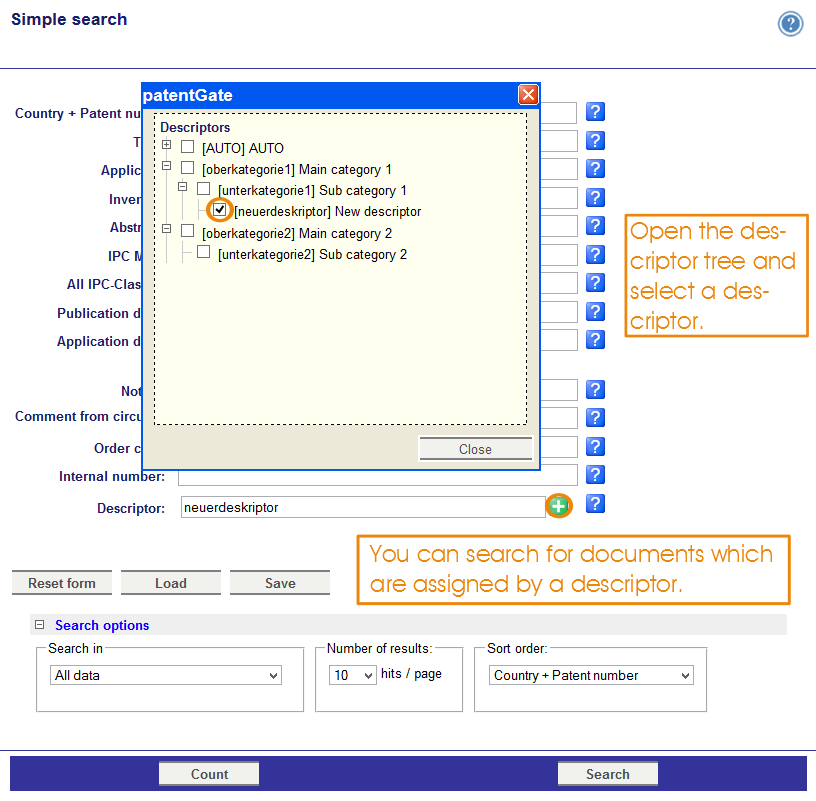Open help for Country + Patent number field
This screenshot has height=801, width=816.
click(x=595, y=112)
